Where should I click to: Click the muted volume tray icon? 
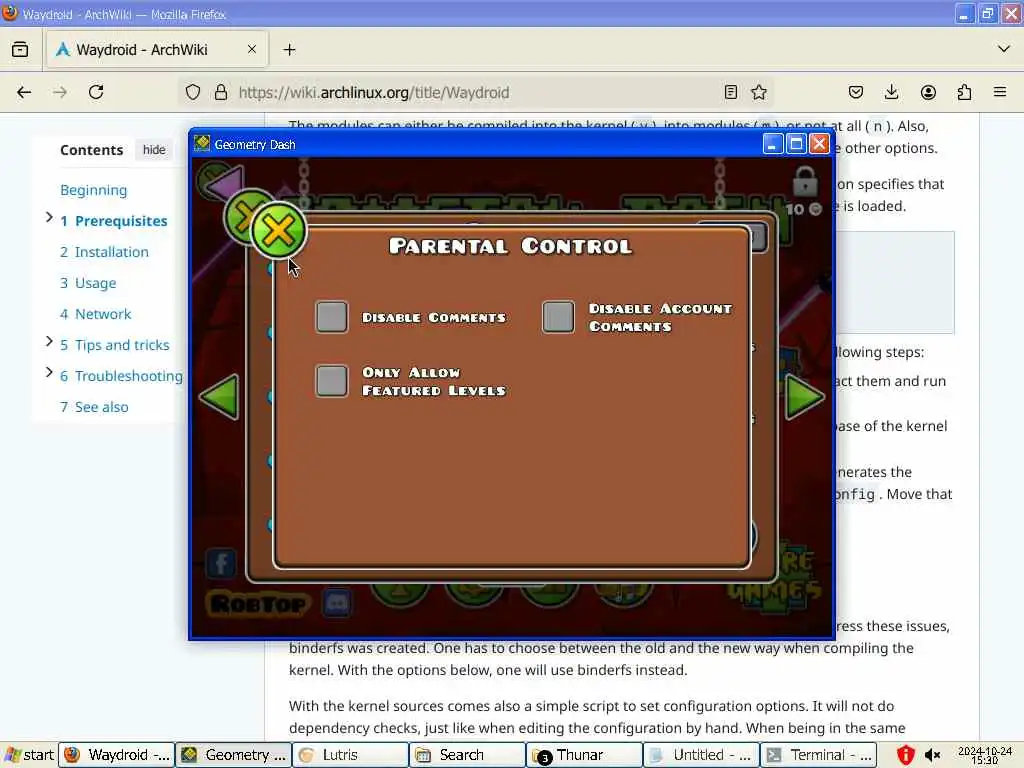point(933,755)
